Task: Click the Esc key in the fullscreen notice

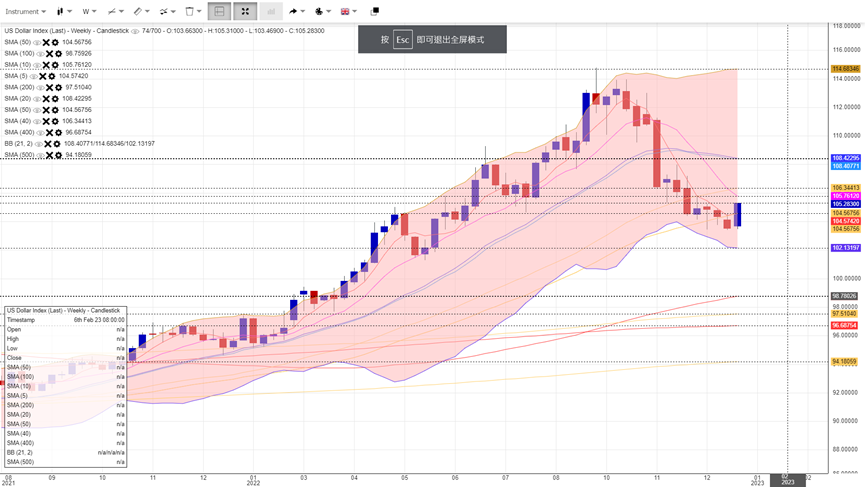Action: coord(403,40)
